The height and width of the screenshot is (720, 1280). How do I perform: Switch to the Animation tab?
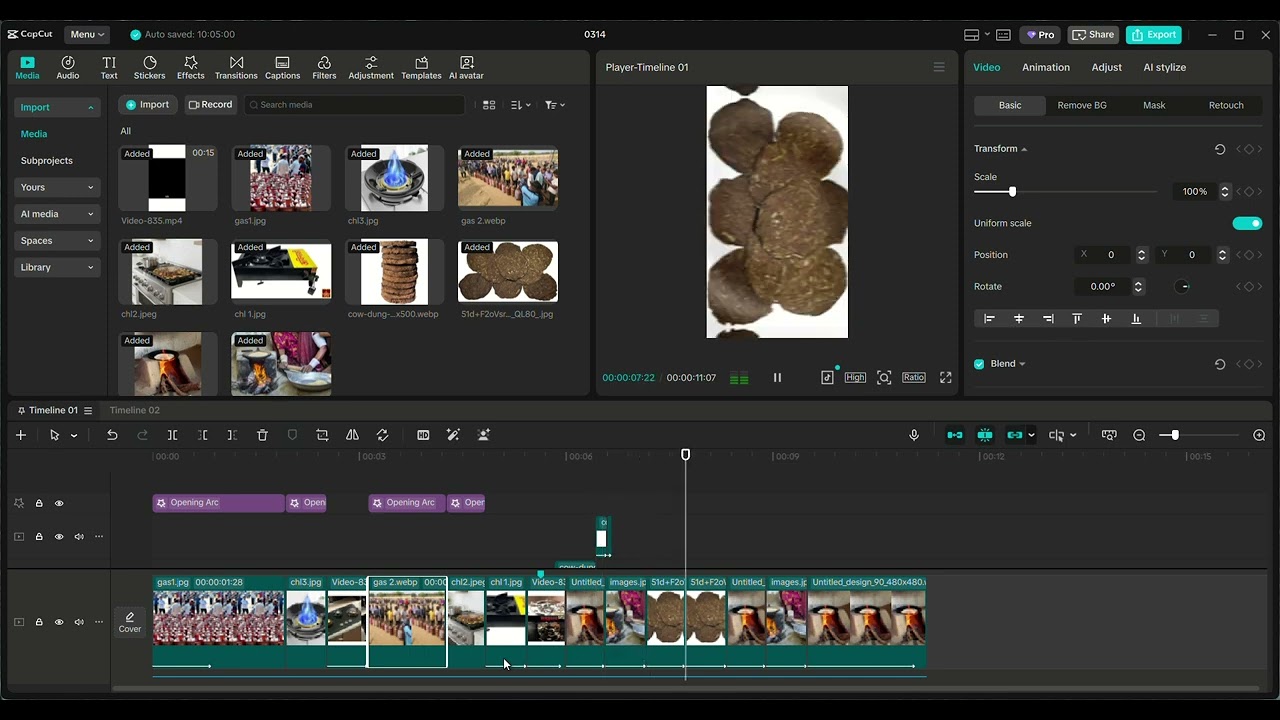pyautogui.click(x=1046, y=67)
